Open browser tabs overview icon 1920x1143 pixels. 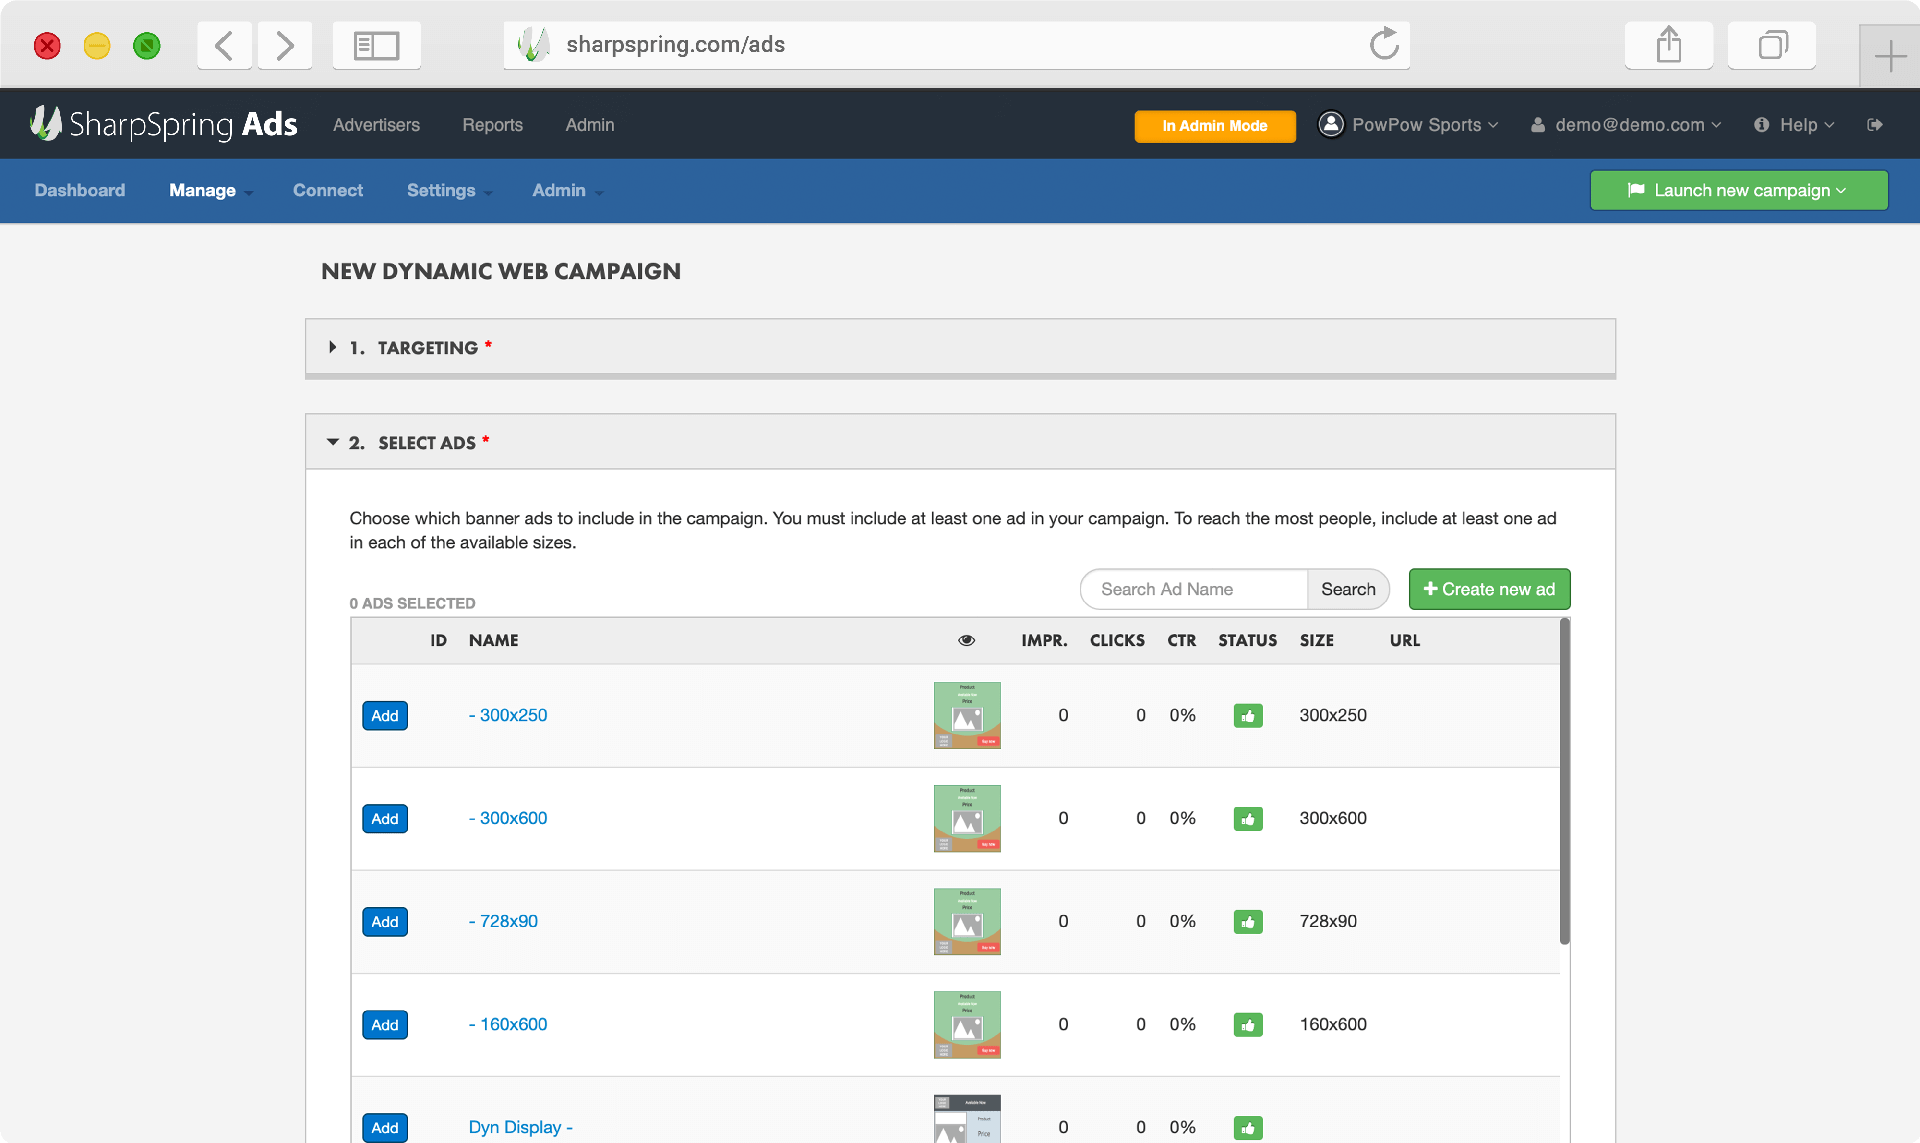(1772, 45)
